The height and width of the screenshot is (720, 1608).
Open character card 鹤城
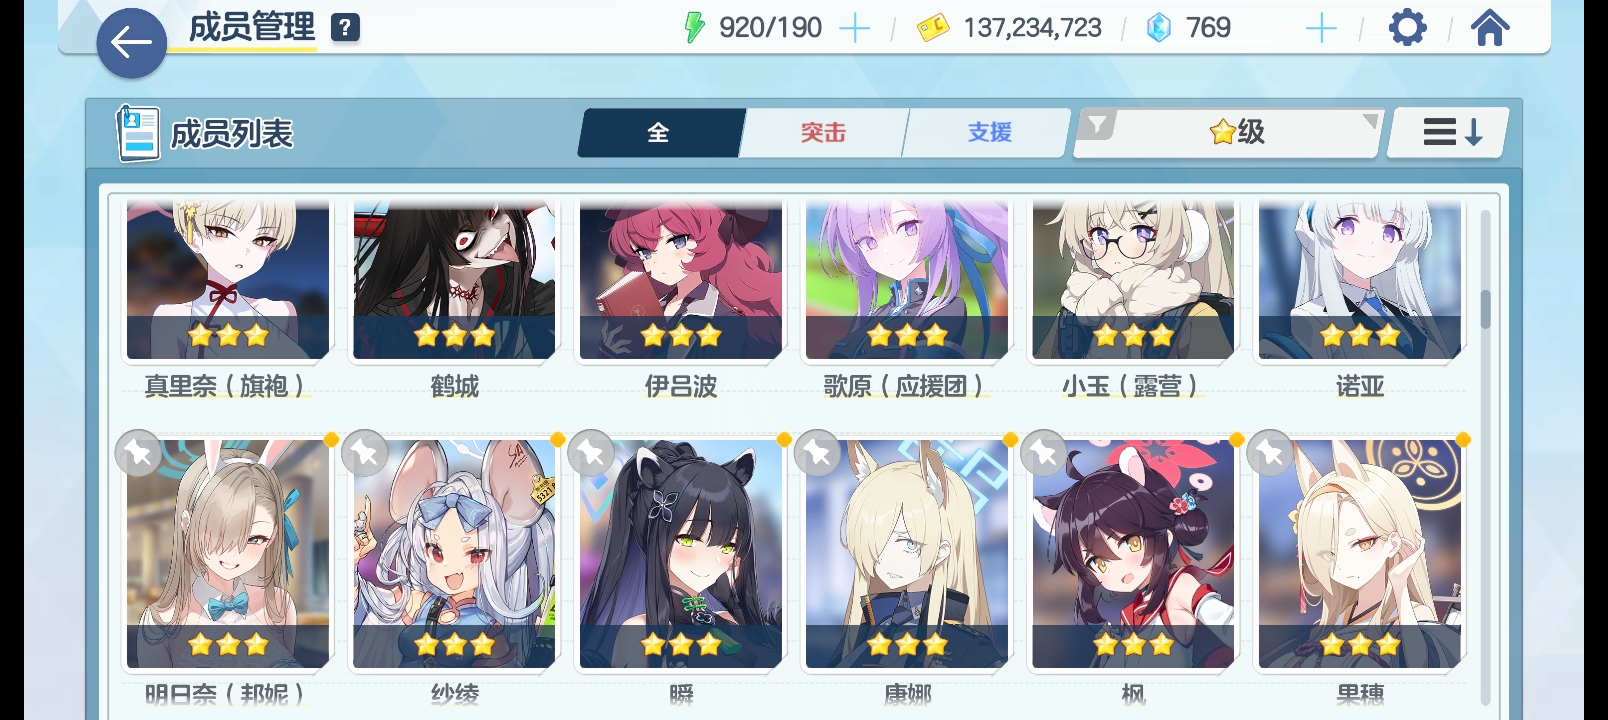coord(454,280)
